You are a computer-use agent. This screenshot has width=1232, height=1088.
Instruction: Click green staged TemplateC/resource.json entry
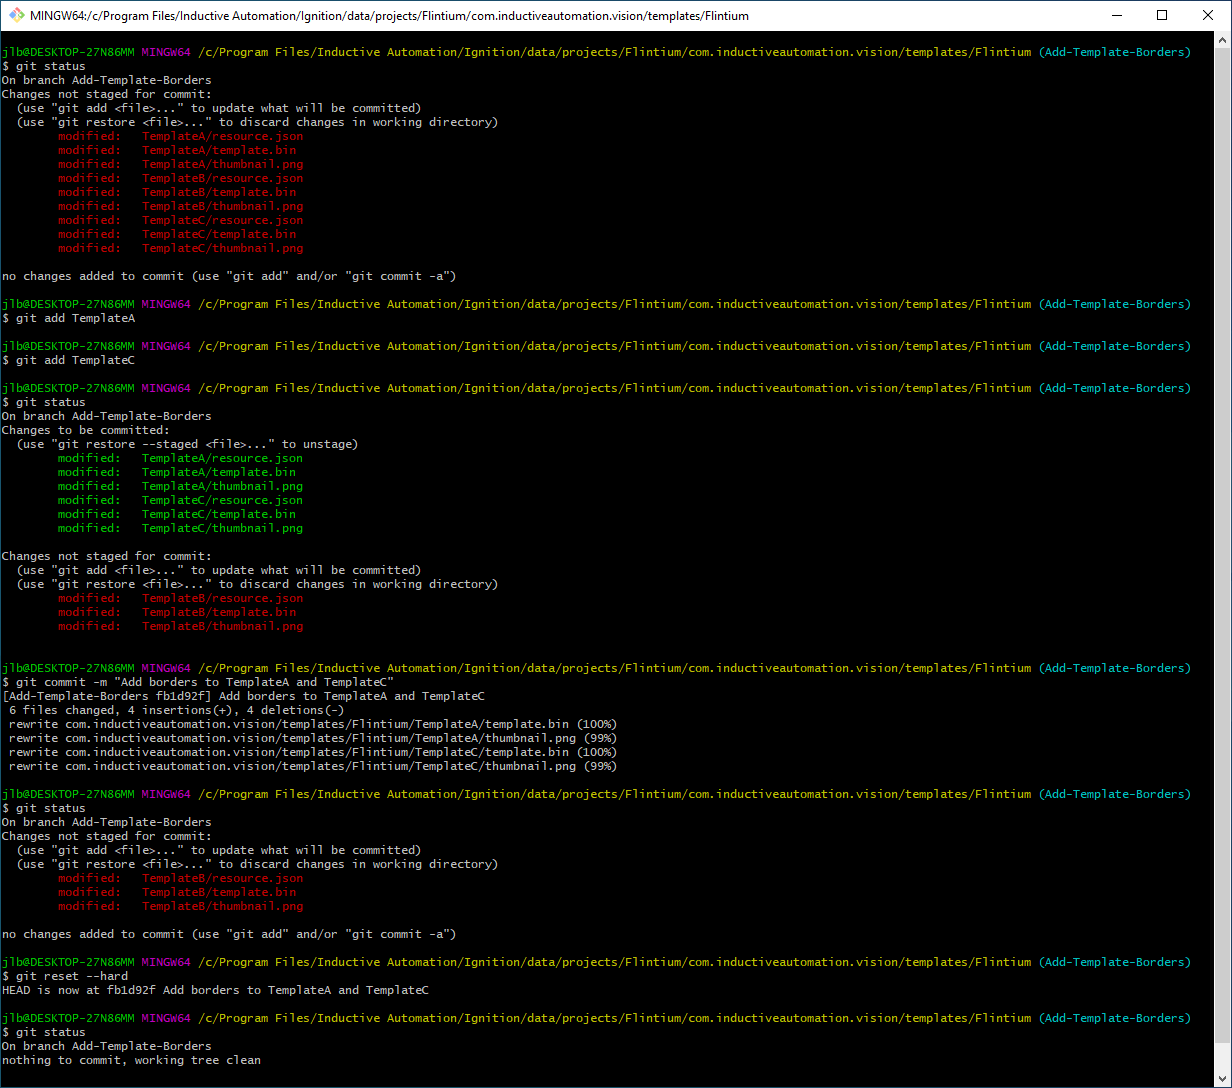(180, 500)
